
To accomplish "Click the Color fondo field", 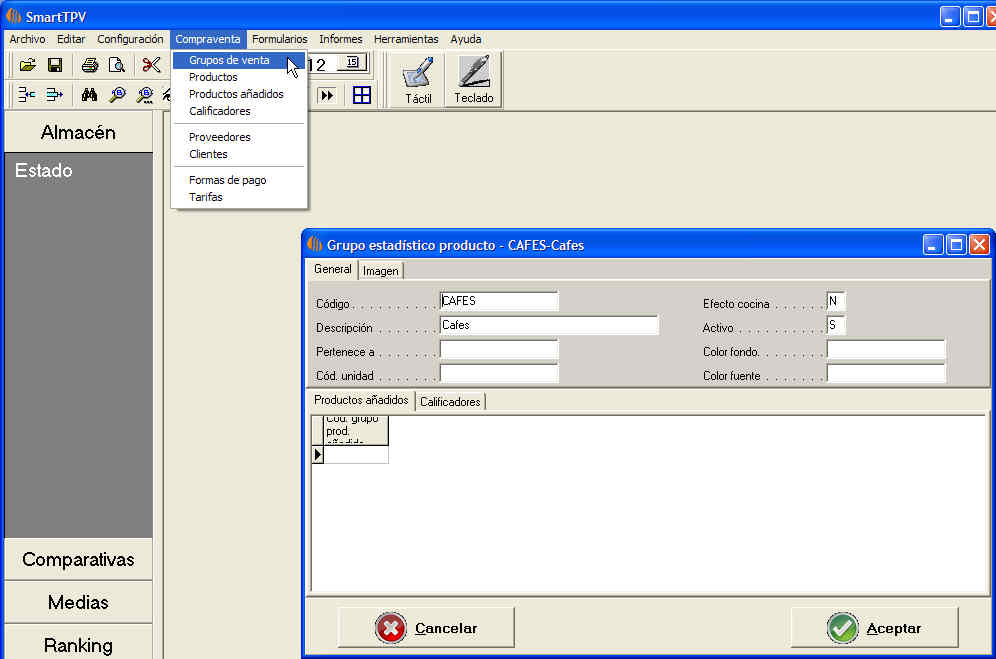I will tap(885, 350).
